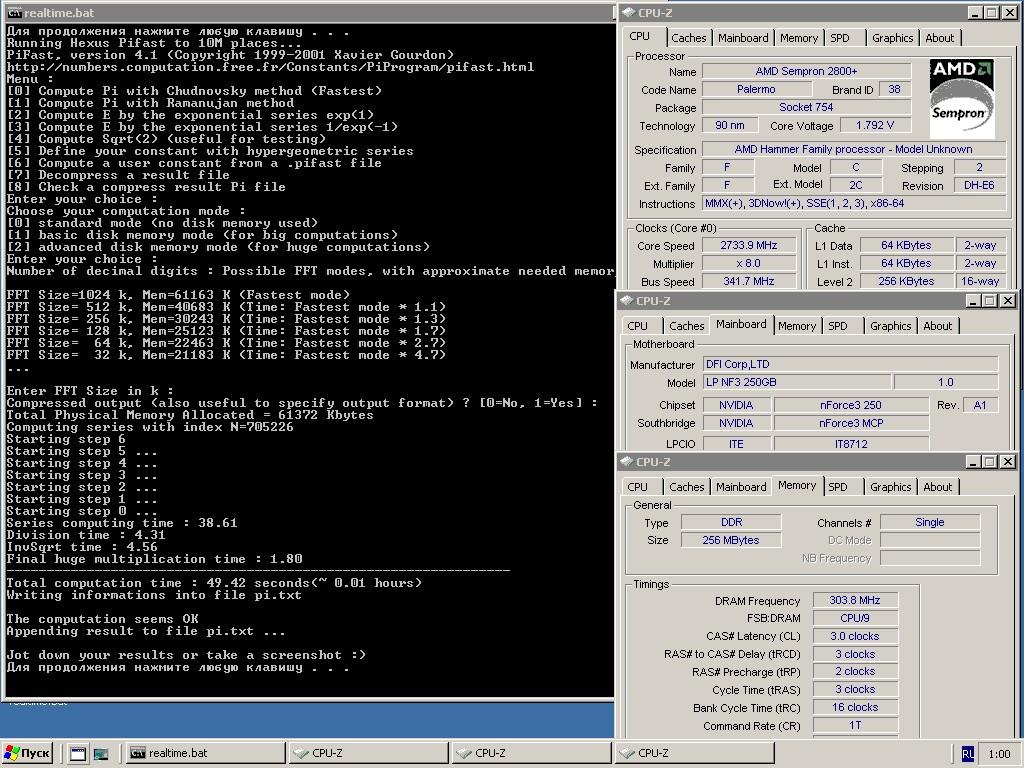Activate the first CPU-Z taskbar button

tap(368, 753)
